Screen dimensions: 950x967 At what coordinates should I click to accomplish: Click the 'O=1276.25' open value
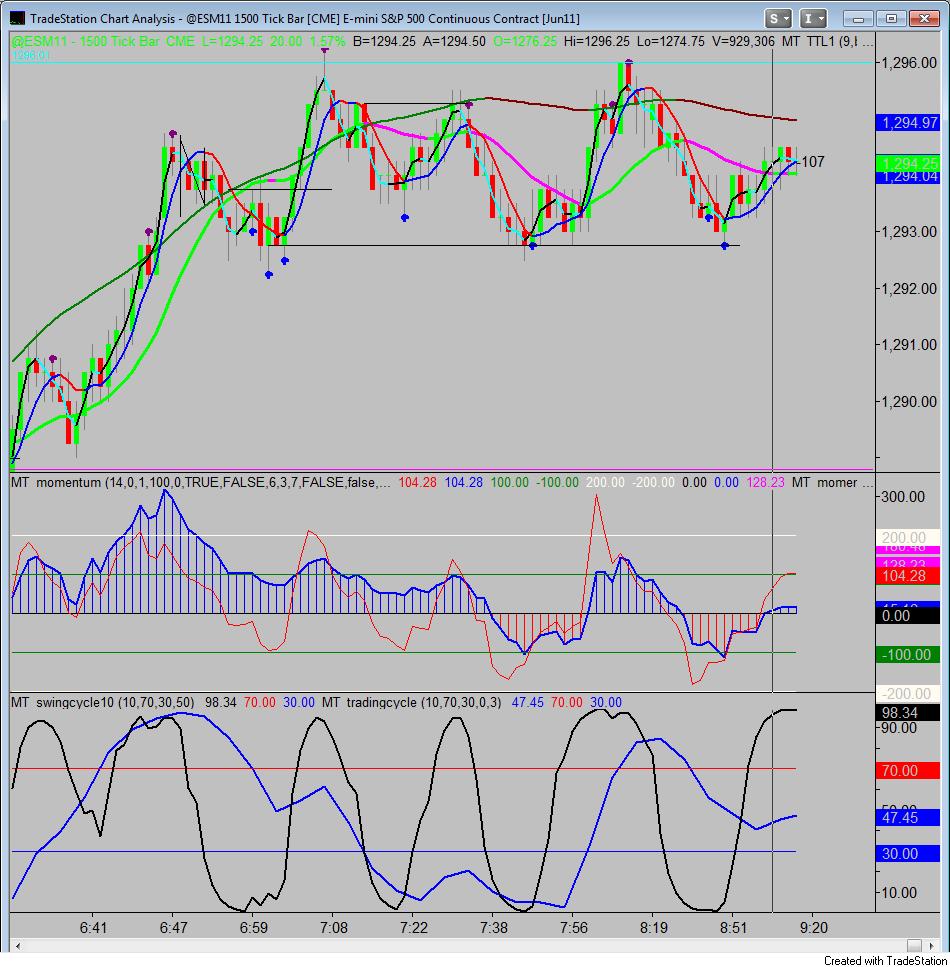coord(524,41)
